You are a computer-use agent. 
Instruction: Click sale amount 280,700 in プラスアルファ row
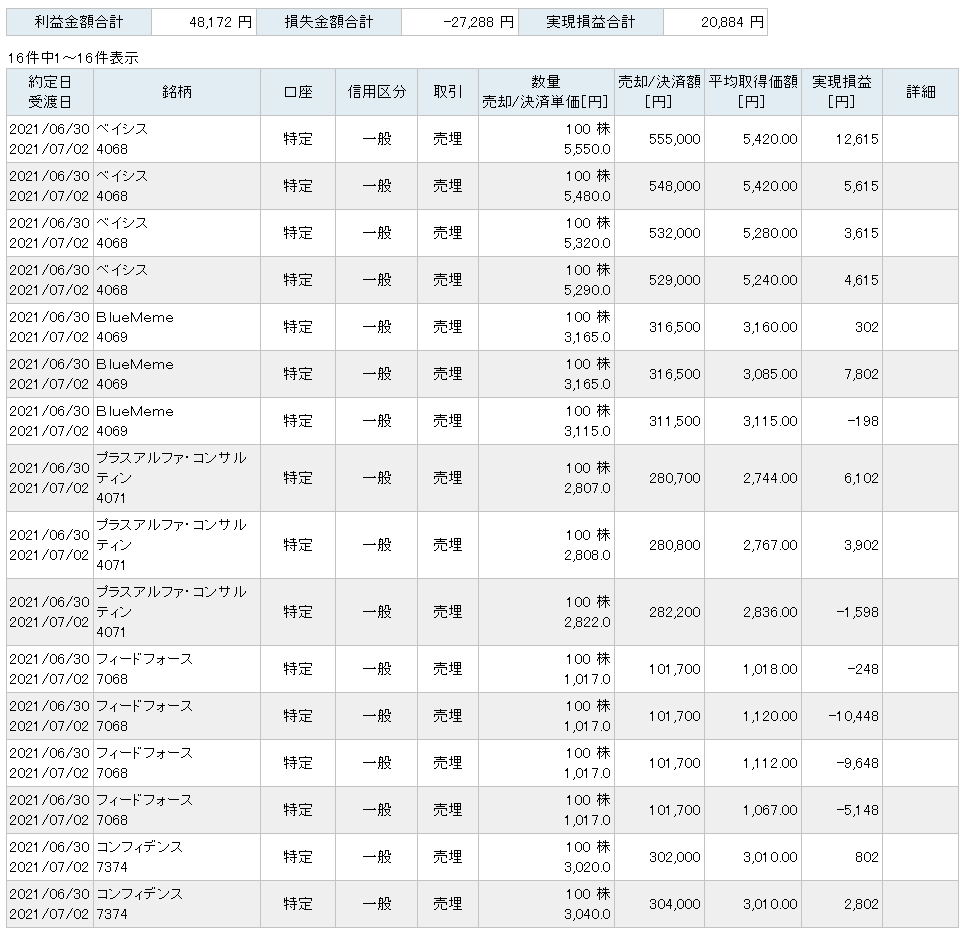[x=674, y=478]
